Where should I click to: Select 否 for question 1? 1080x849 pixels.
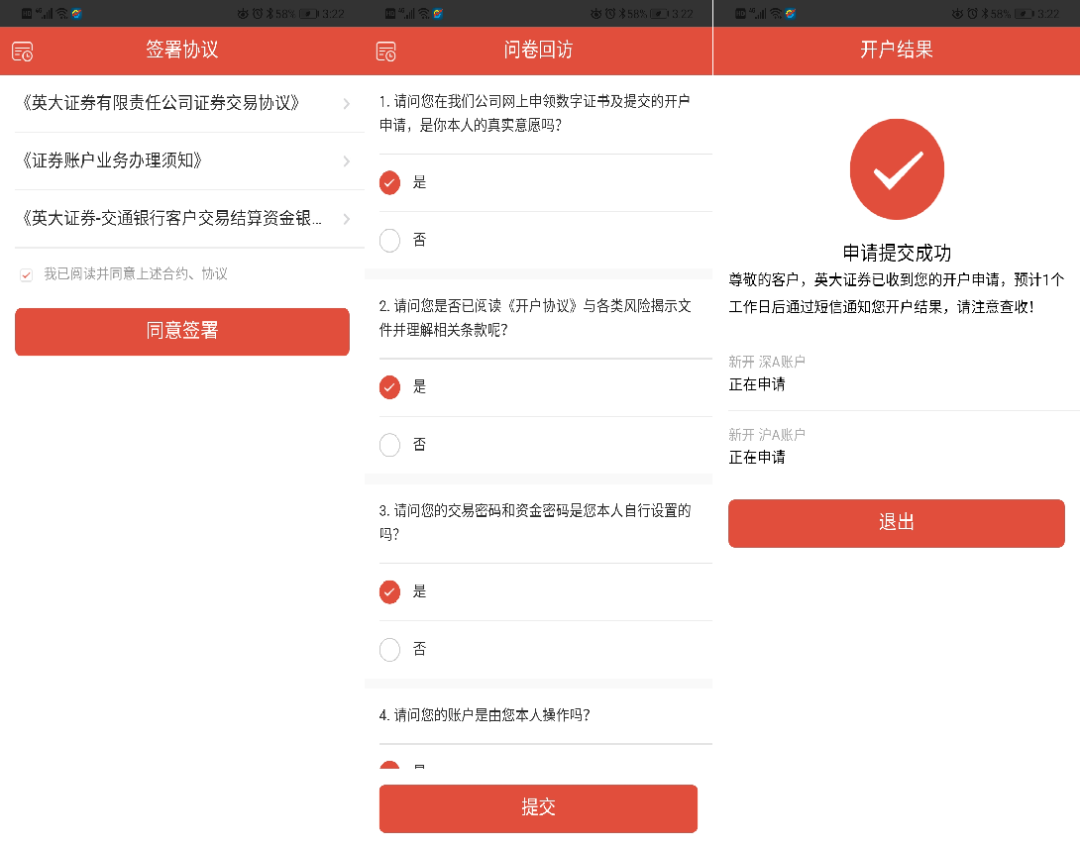pos(390,240)
